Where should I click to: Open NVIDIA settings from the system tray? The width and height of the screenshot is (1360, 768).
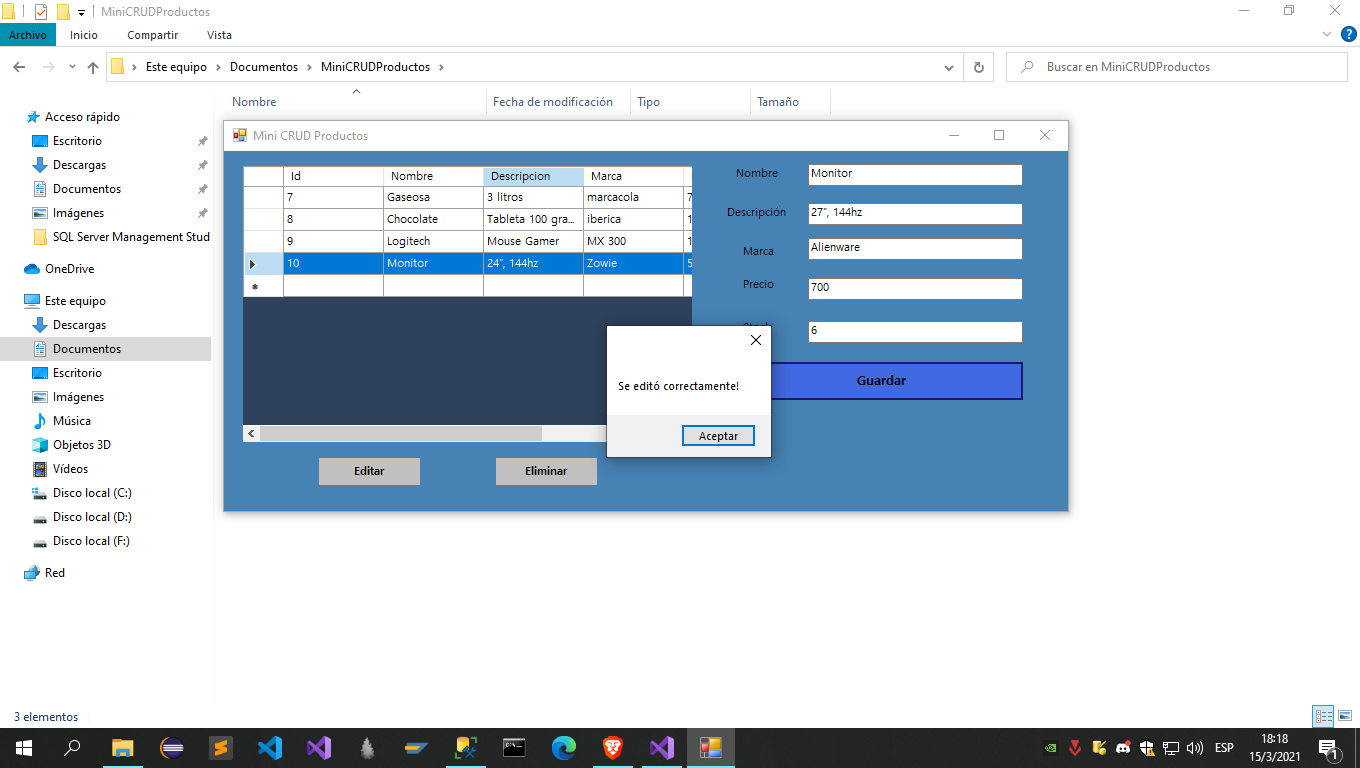pos(1050,747)
